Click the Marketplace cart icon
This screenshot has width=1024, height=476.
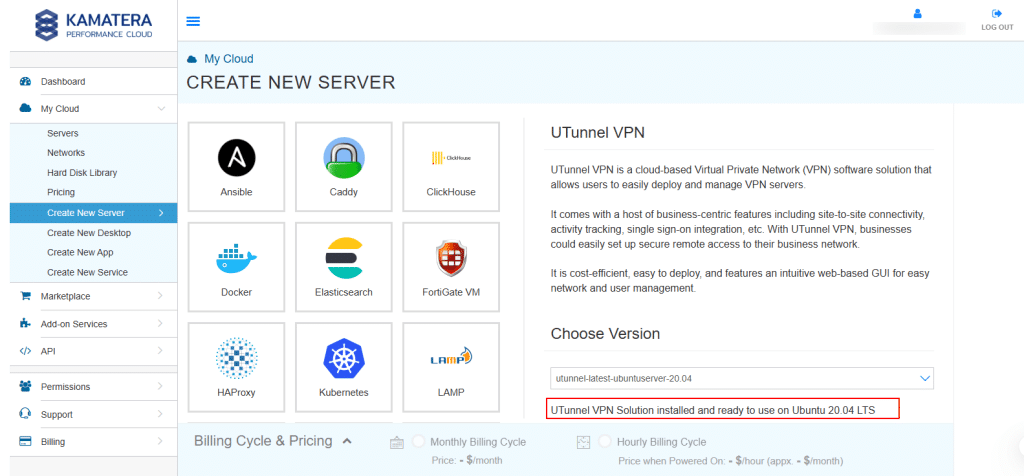[25, 296]
